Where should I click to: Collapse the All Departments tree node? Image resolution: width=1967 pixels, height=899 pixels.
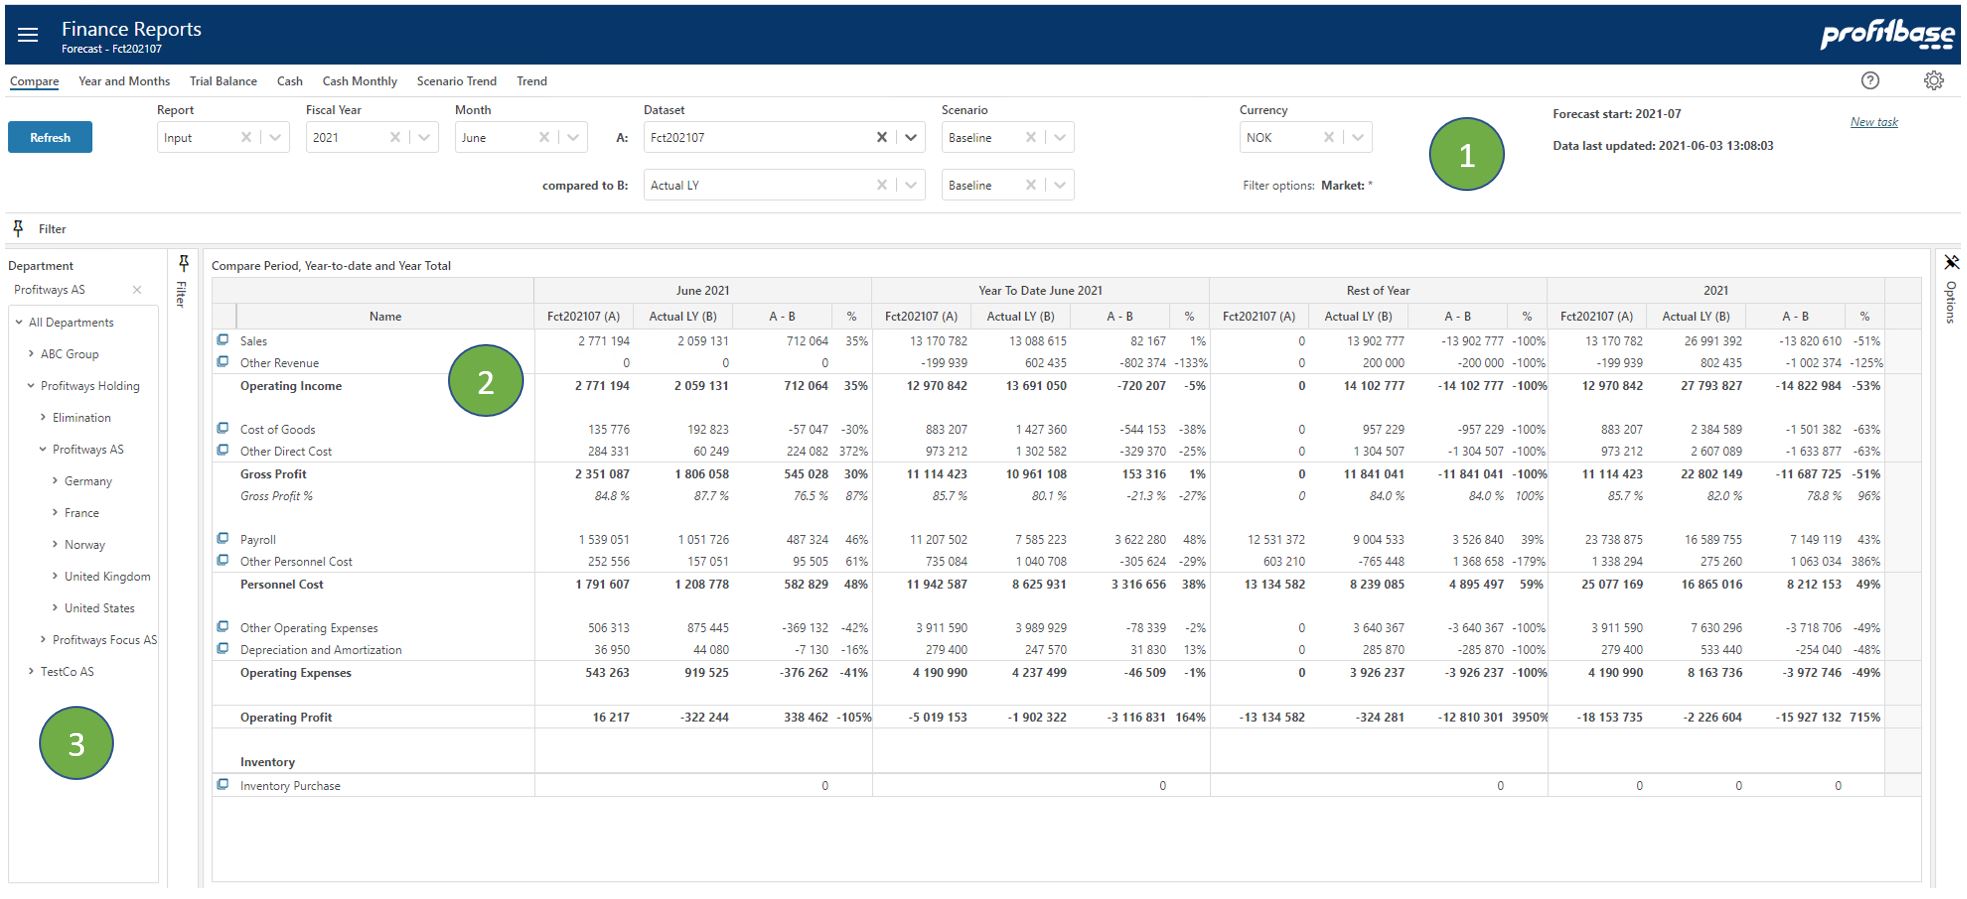[x=19, y=322]
